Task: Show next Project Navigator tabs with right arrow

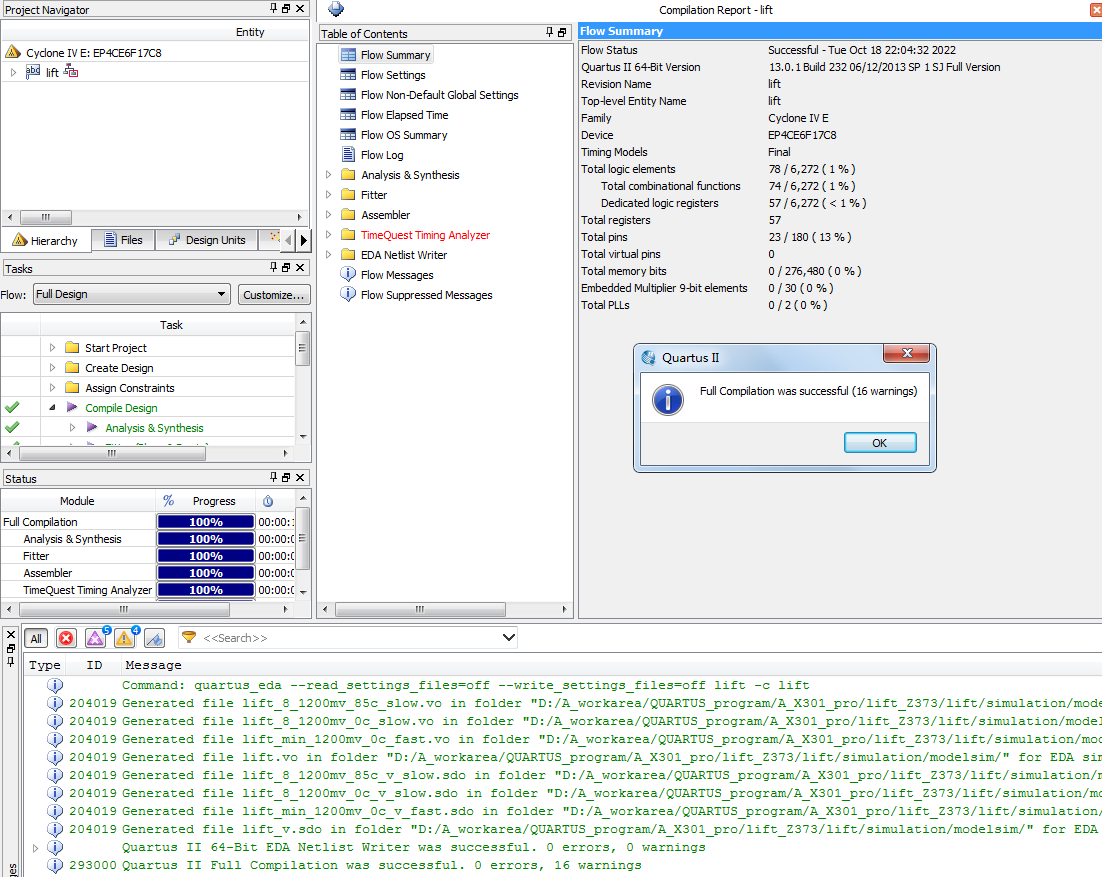Action: point(304,240)
